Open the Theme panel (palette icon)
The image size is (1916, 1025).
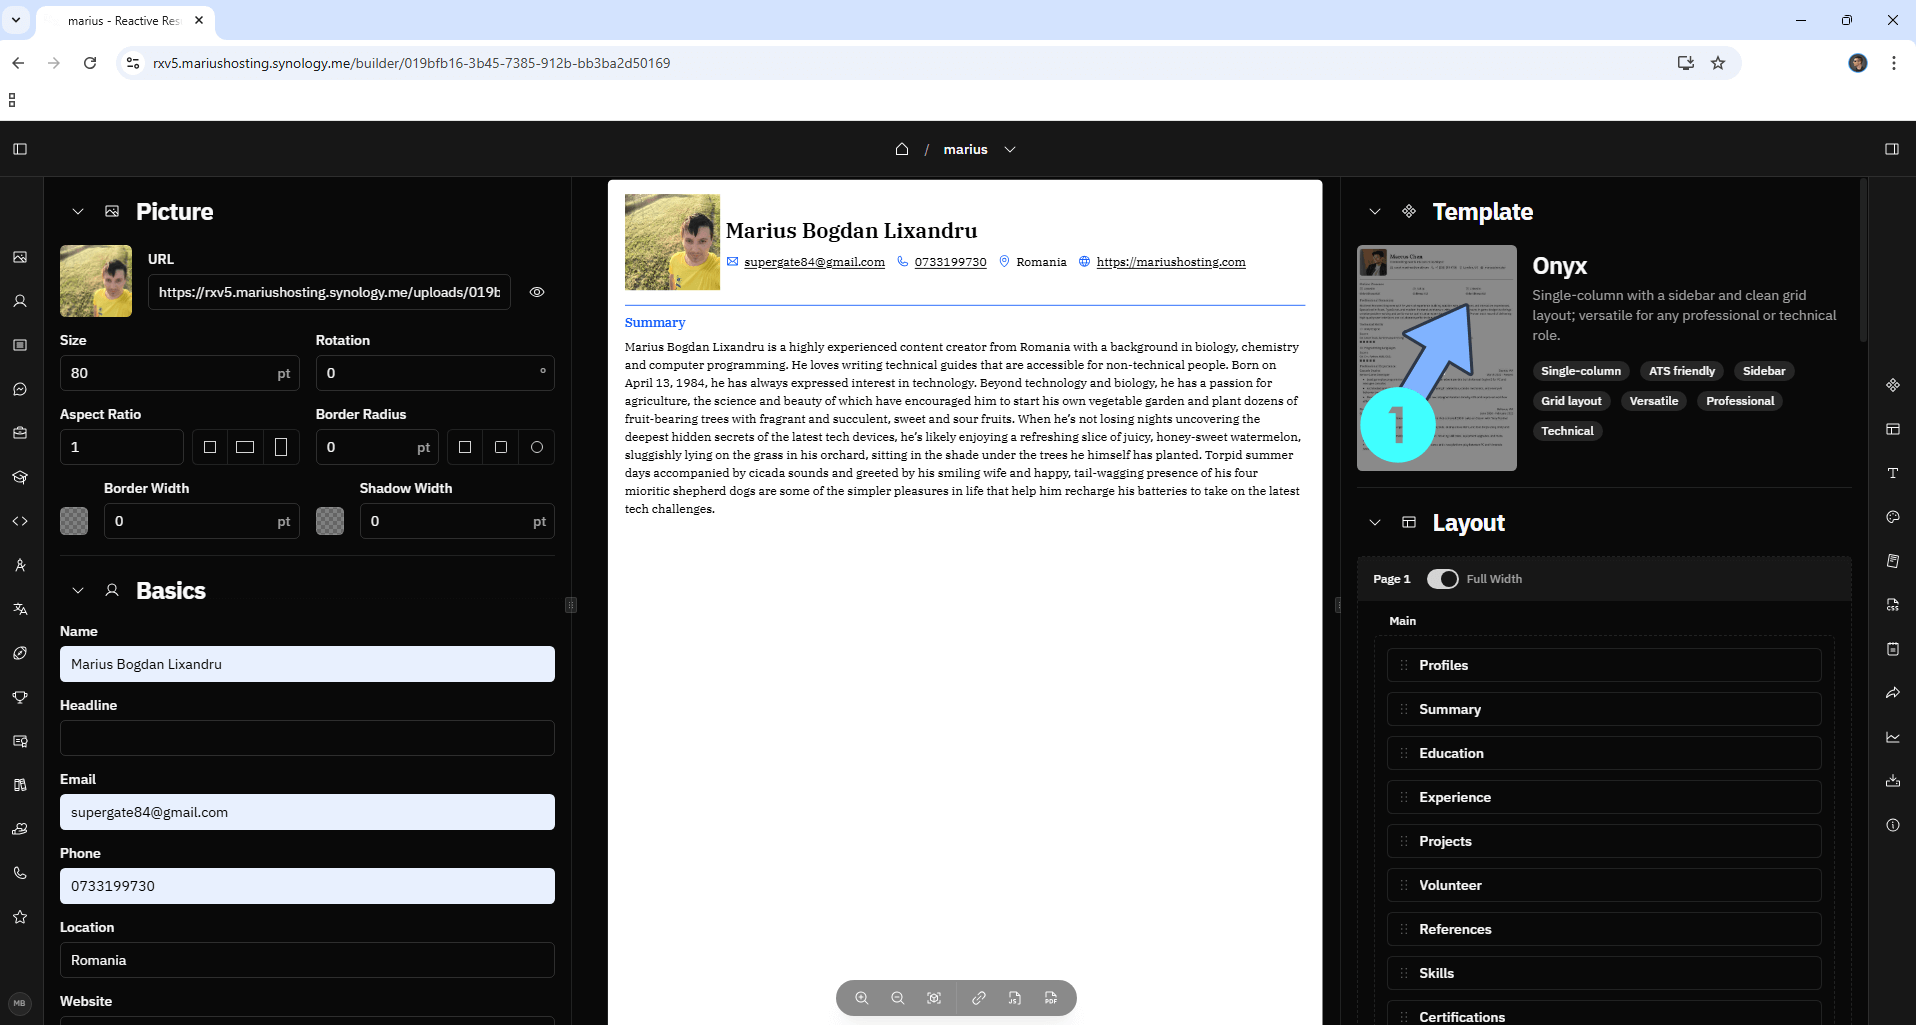[1893, 516]
